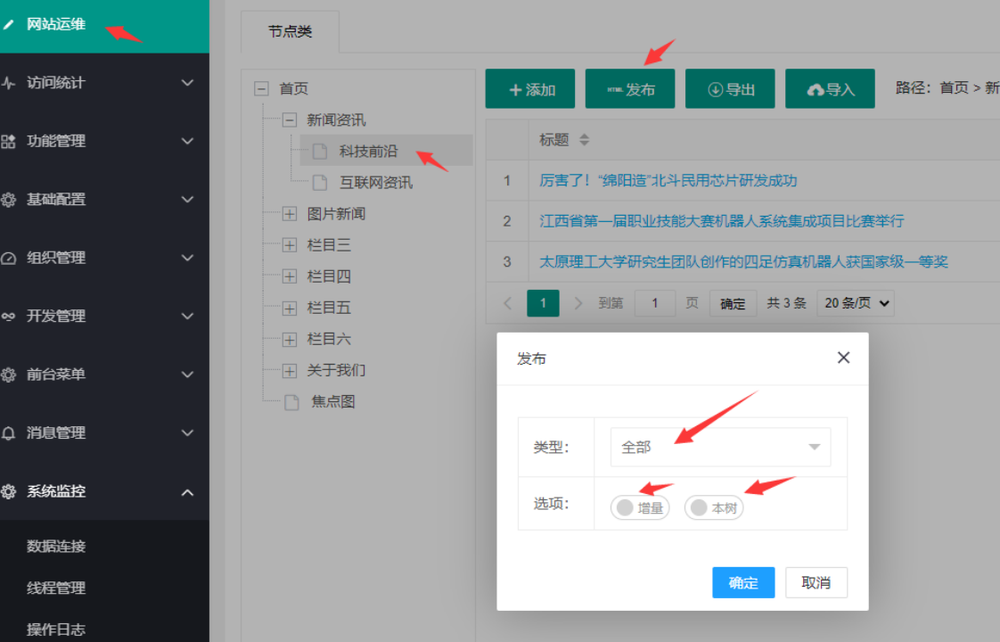Expand the 图片新闻 tree node
This screenshot has width=1000, height=642.
click(x=289, y=214)
